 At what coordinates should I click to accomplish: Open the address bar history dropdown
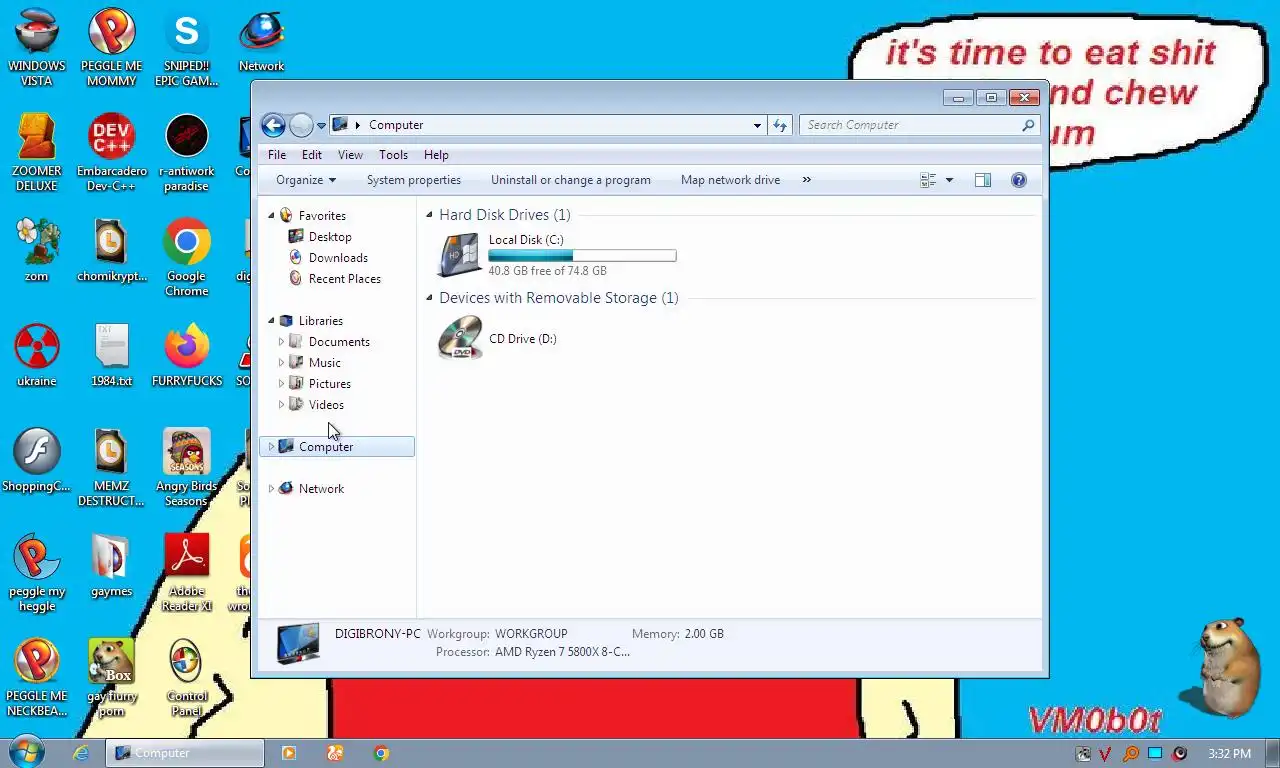click(757, 125)
